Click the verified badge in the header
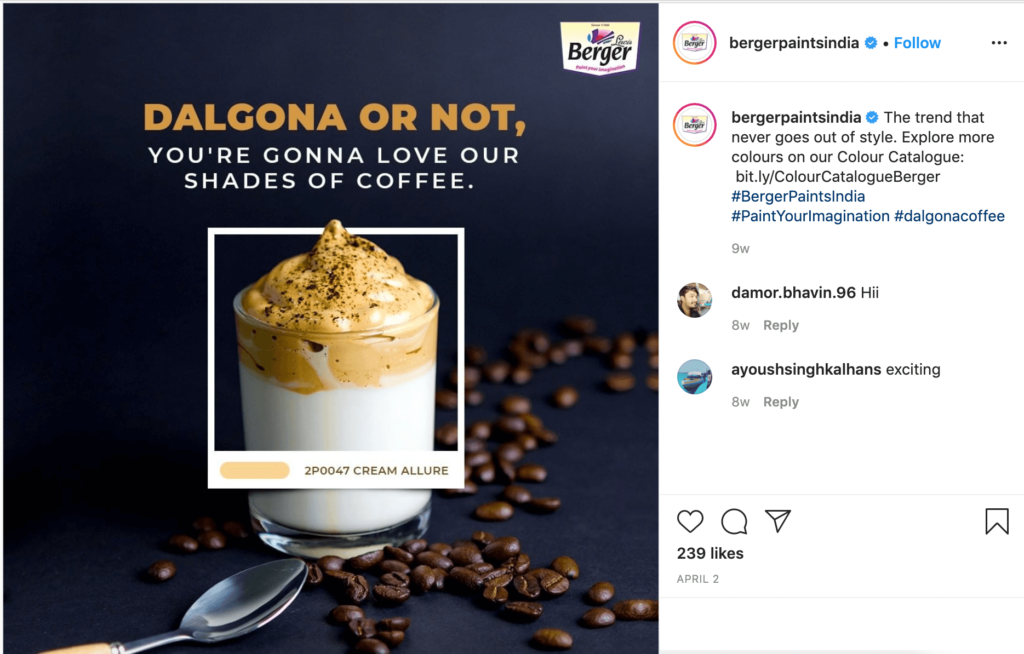Screen dimensions: 1024x654 (871, 43)
